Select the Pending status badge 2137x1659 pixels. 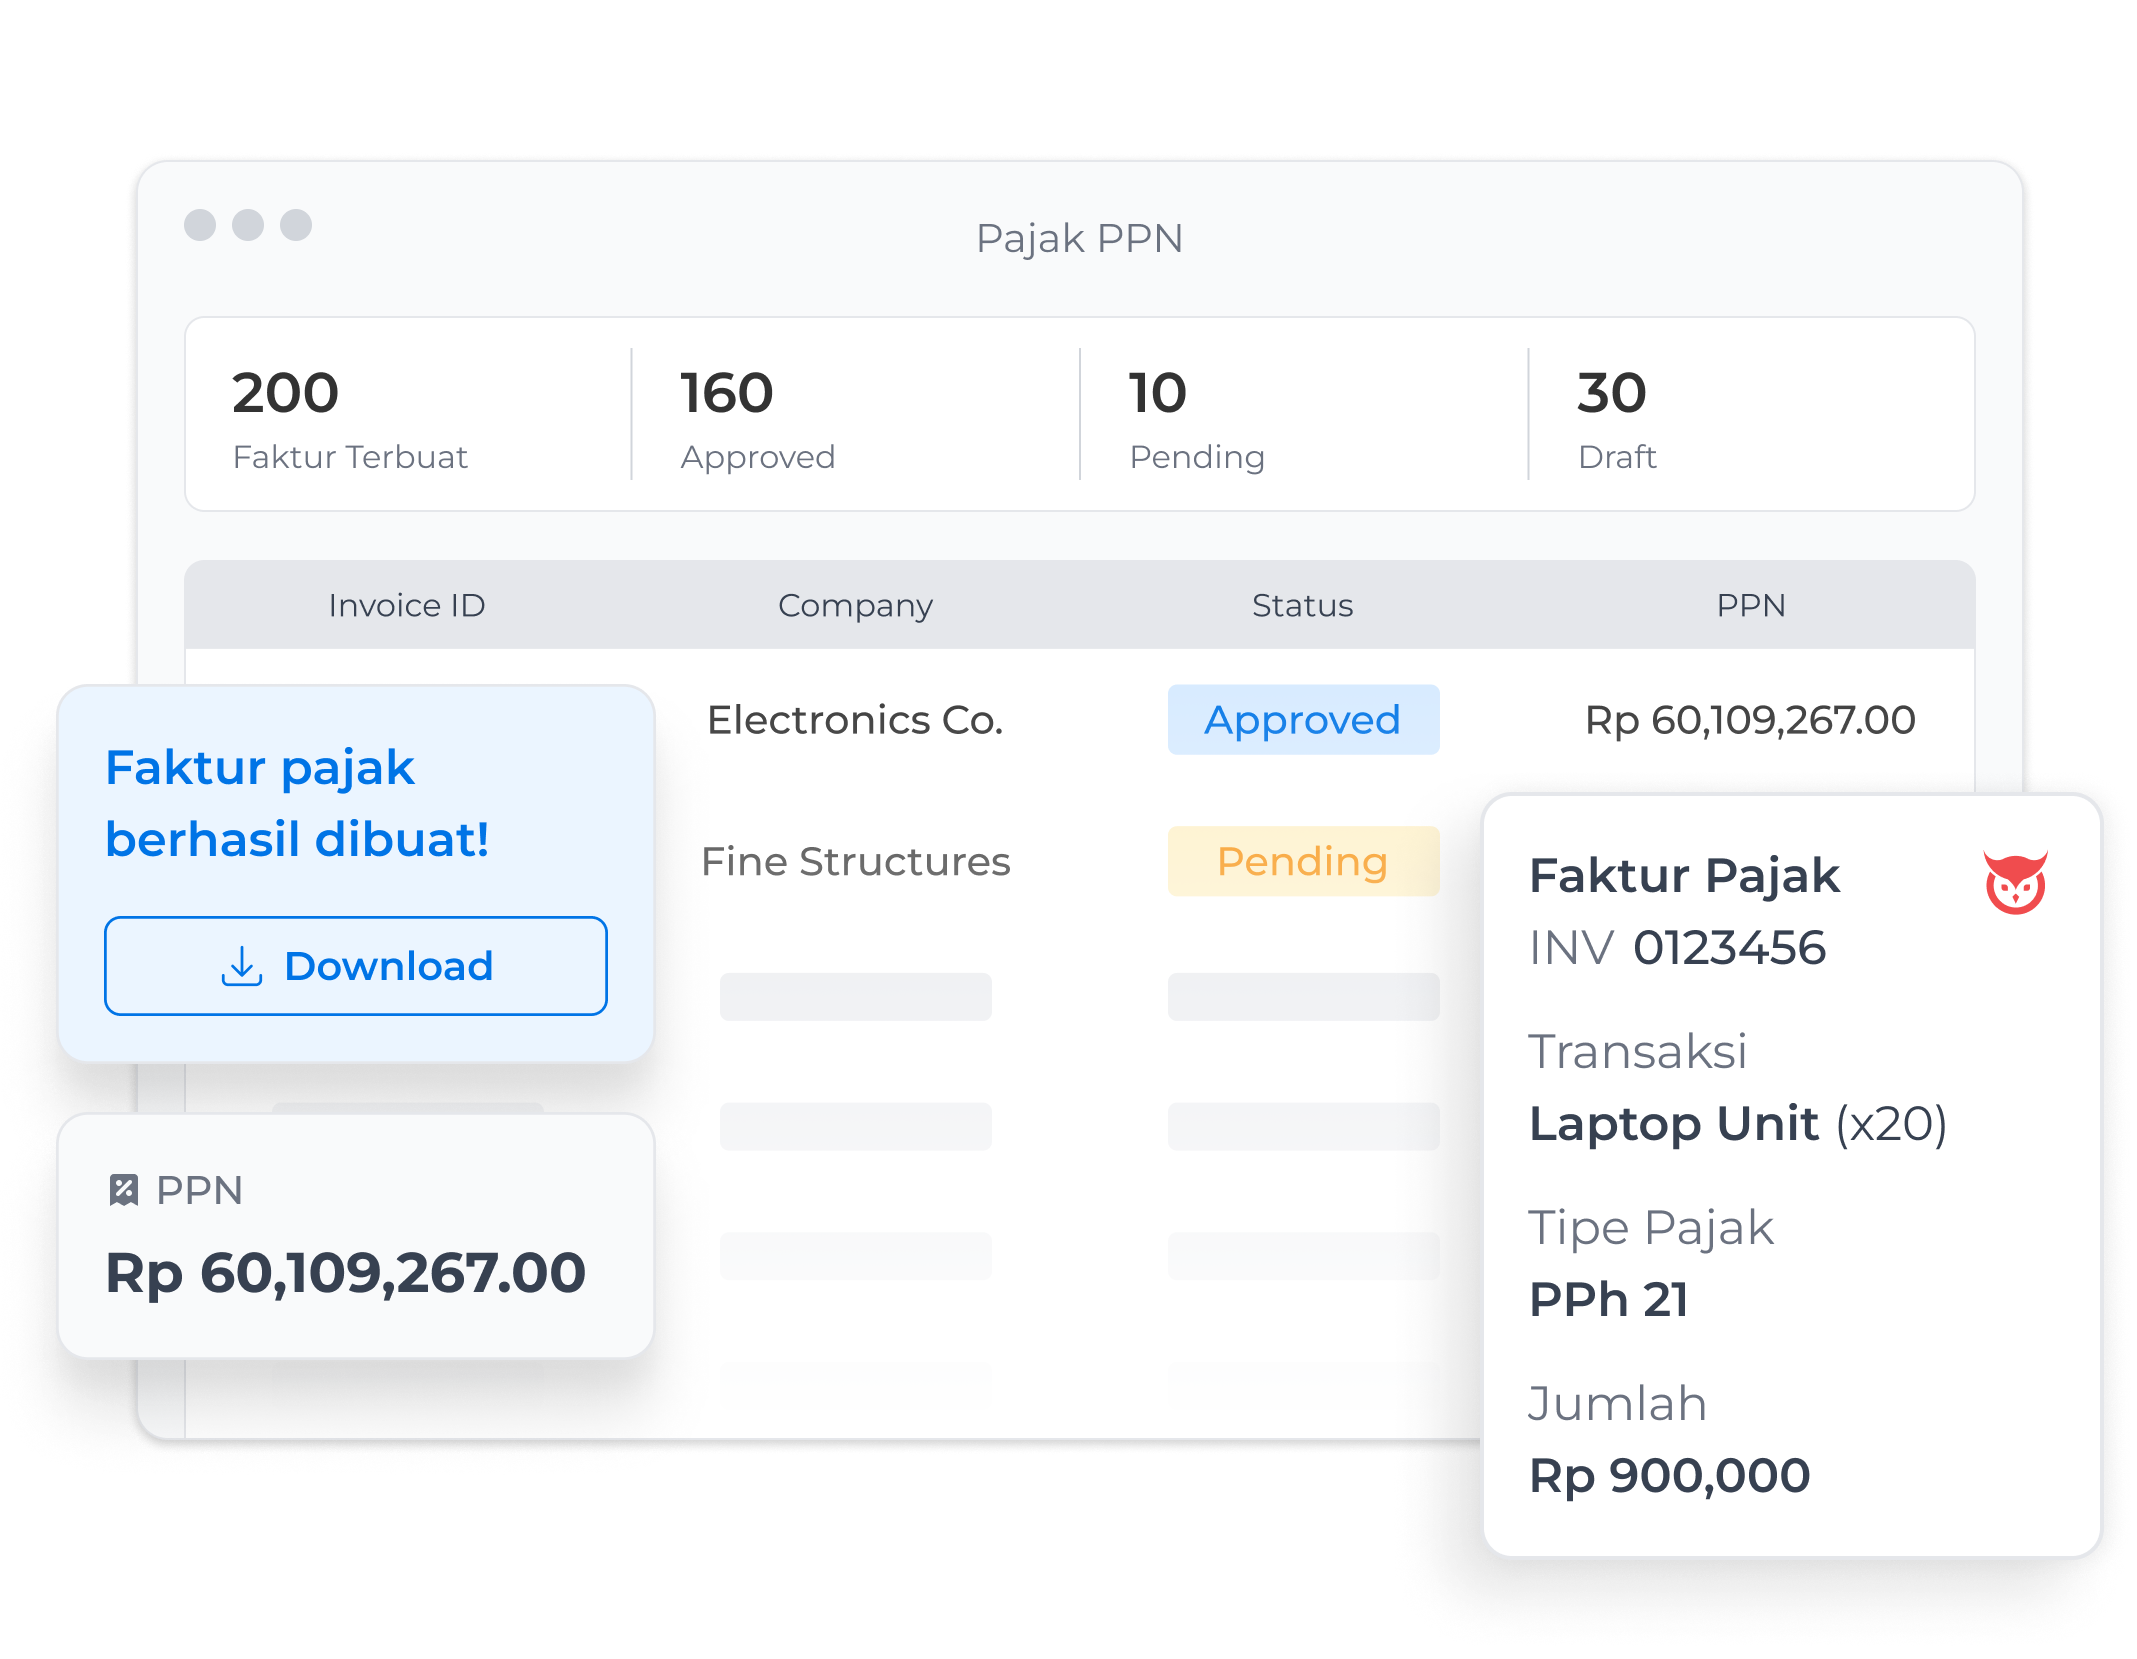click(1302, 861)
